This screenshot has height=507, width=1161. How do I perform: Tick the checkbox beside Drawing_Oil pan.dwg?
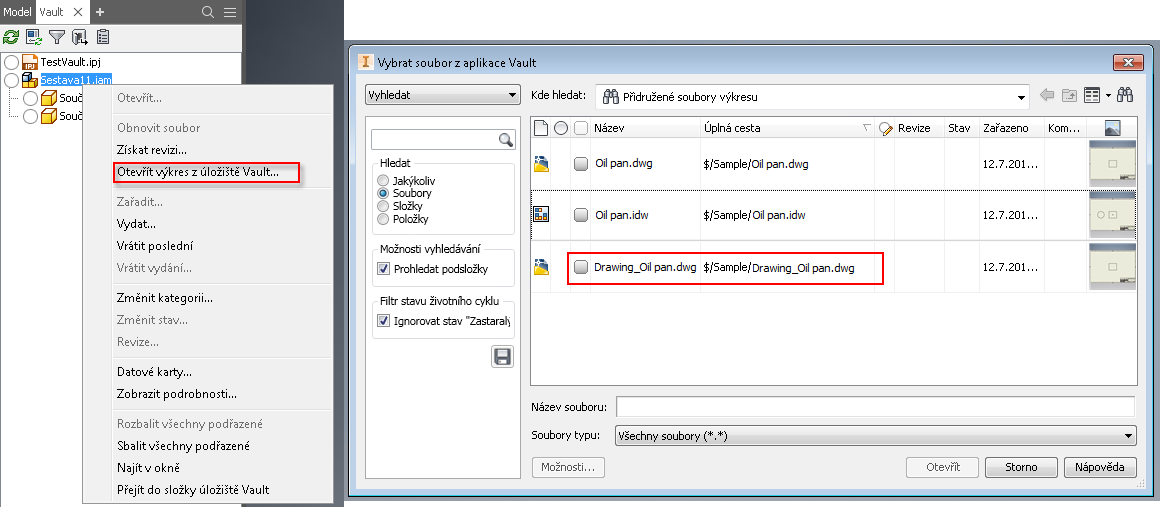[581, 267]
